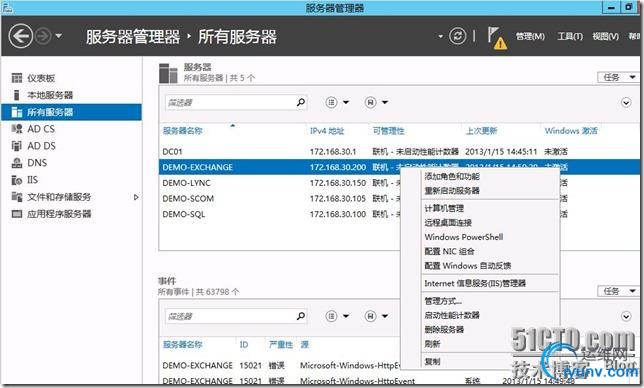Click search icon in events filter
Viewport: 644px width, 388px height.
301,316
